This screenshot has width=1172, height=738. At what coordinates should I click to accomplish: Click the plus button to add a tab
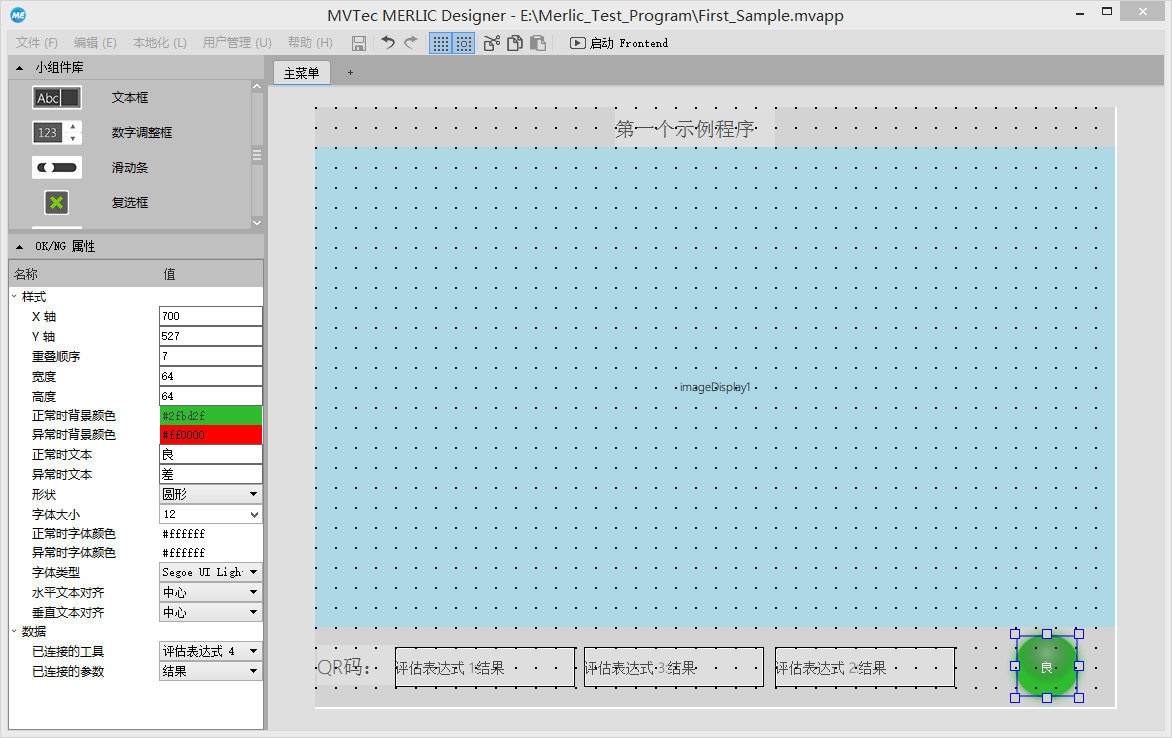pyautogui.click(x=349, y=72)
